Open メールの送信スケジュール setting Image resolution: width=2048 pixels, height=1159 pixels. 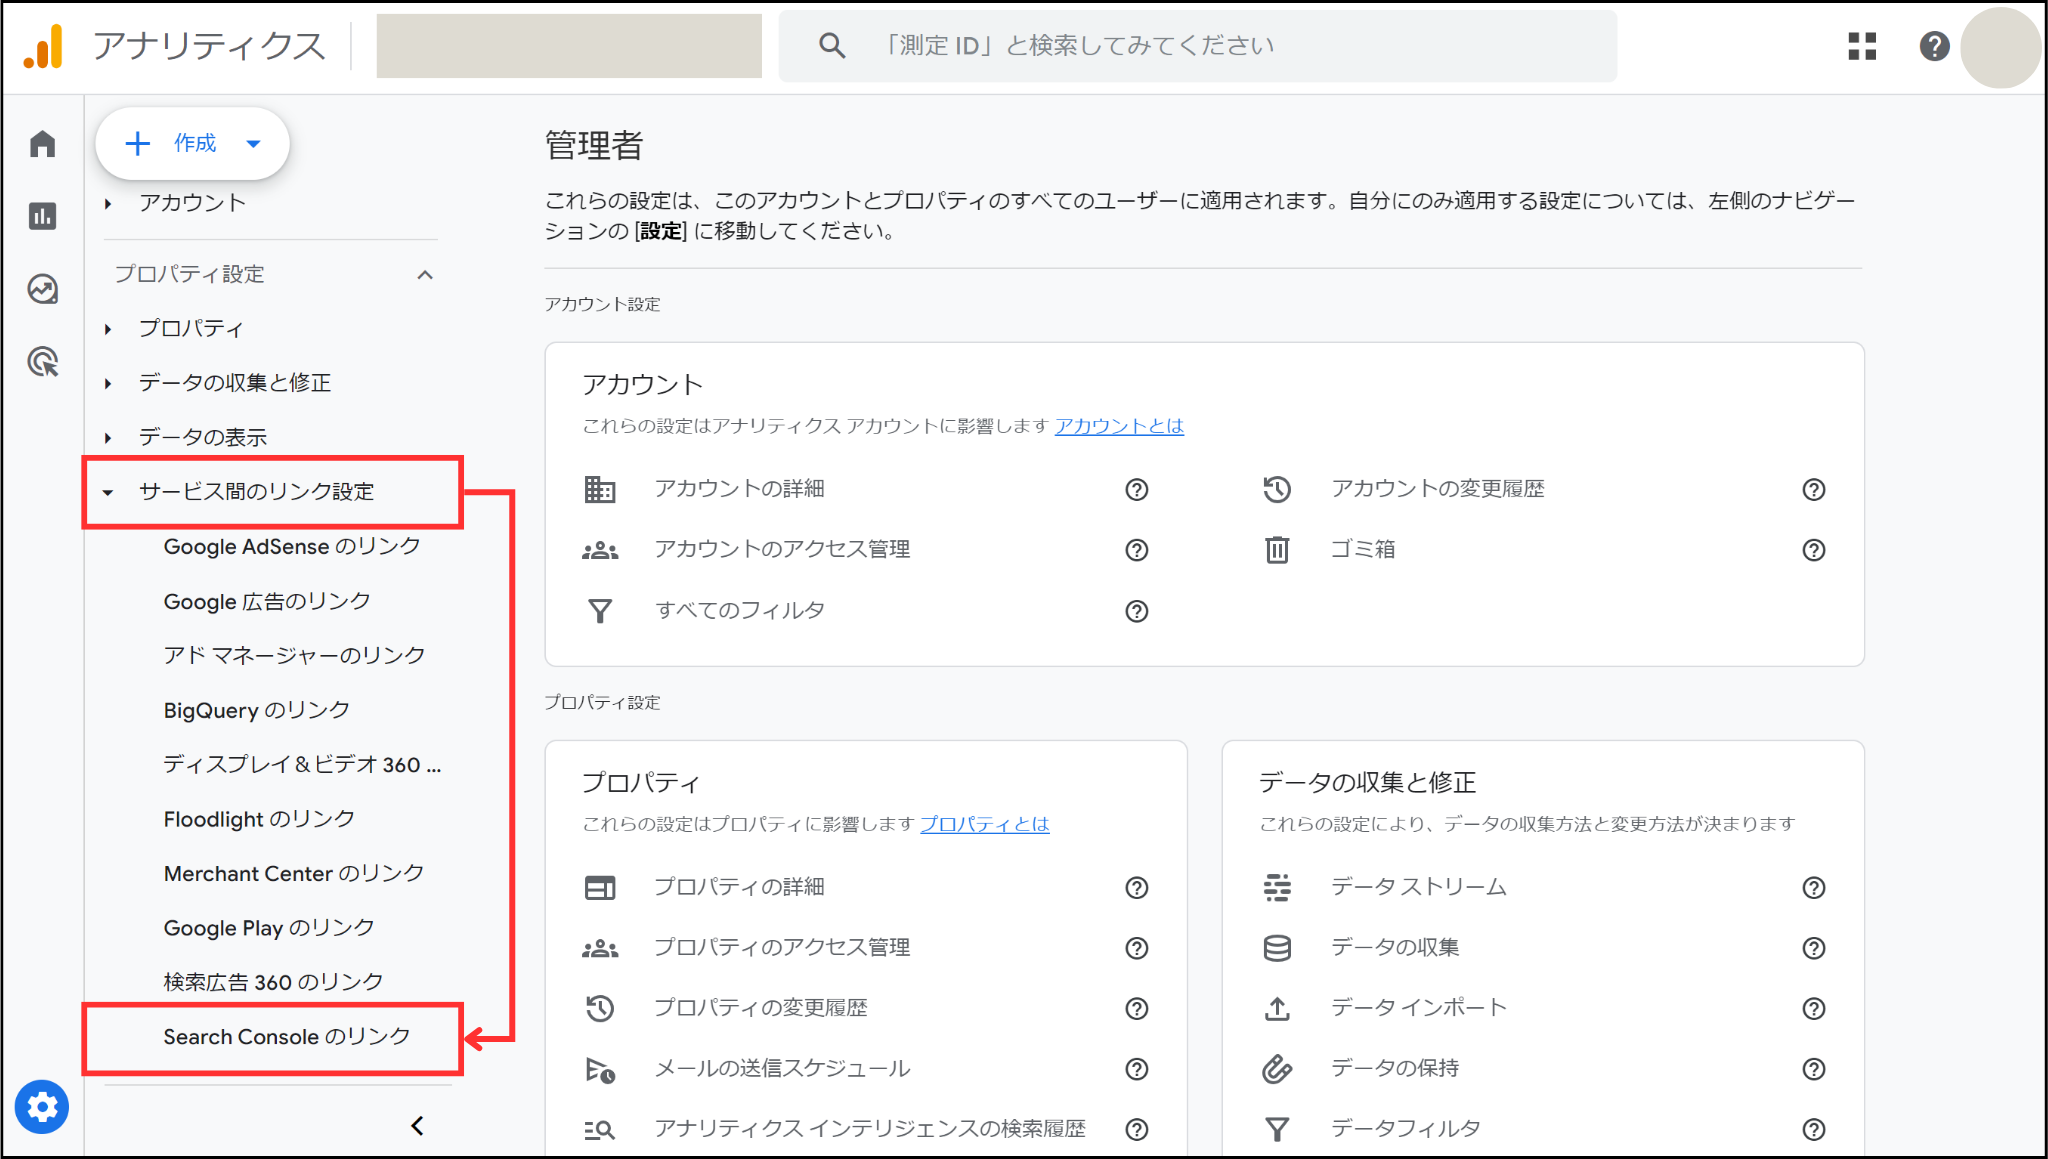point(782,1068)
